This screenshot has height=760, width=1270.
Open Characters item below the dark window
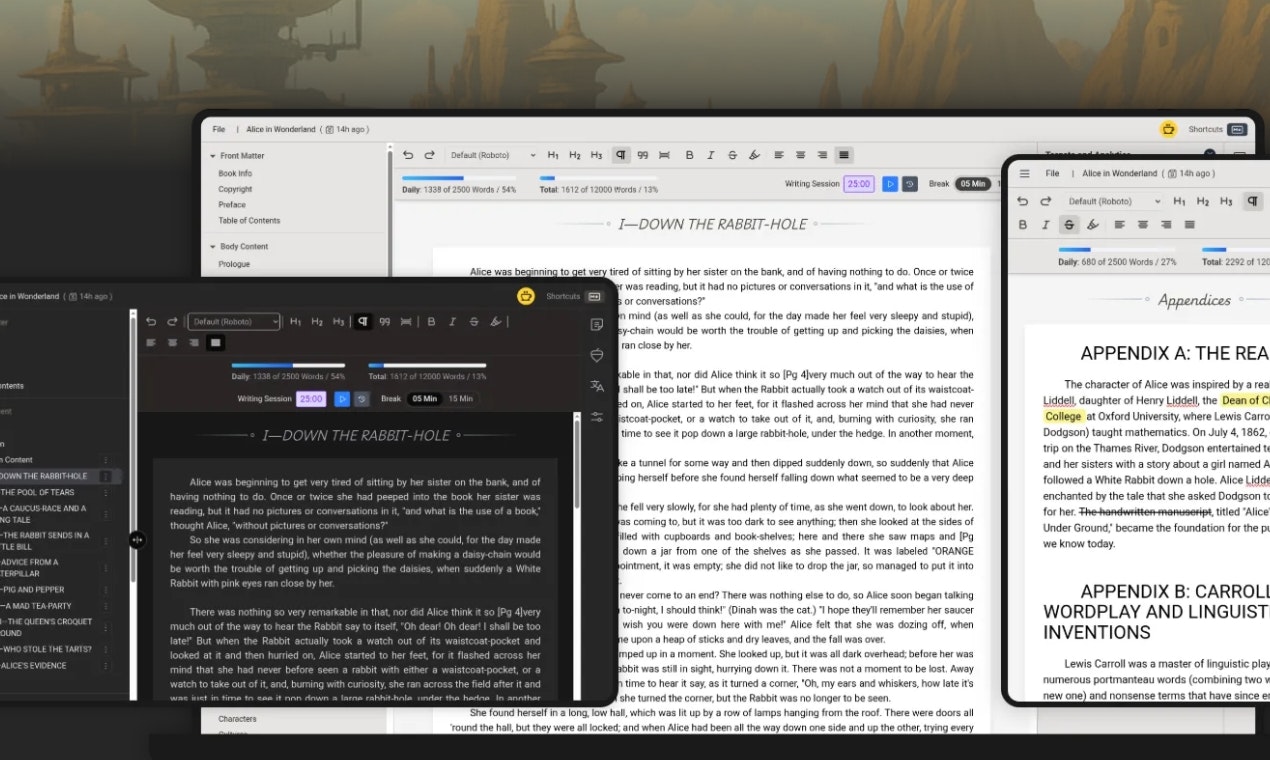pos(237,719)
